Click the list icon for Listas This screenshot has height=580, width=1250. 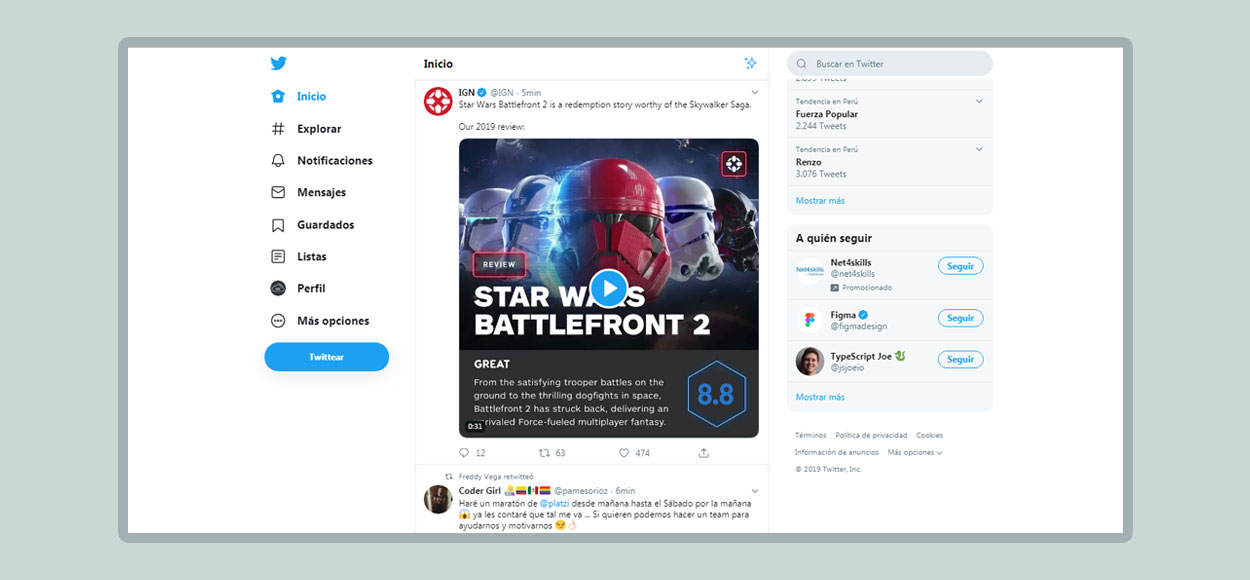coord(278,257)
